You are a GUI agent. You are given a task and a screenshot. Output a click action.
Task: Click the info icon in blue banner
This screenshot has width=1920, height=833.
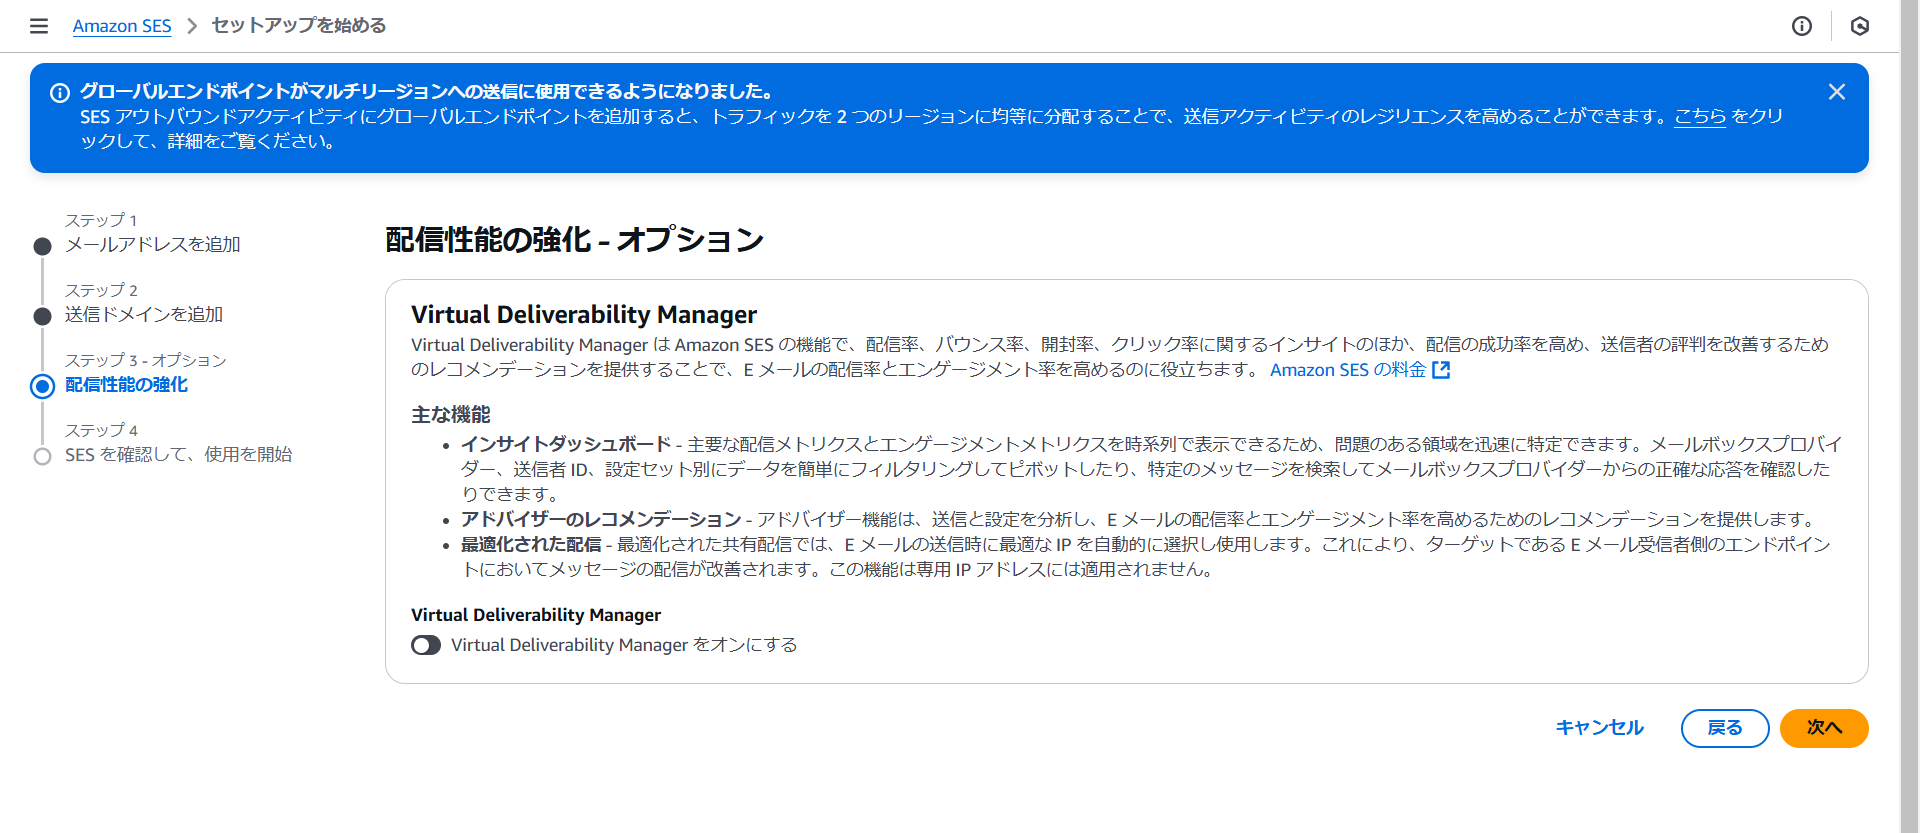[x=60, y=93]
